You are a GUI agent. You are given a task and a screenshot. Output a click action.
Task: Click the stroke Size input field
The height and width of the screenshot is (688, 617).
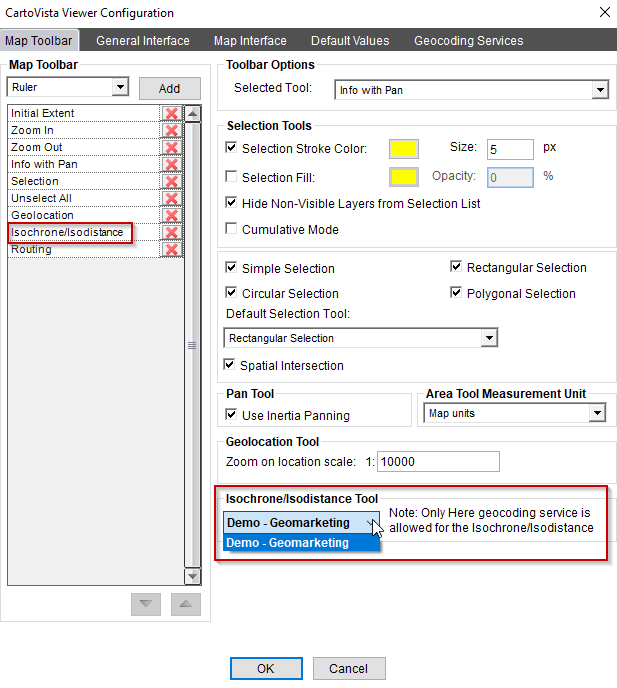click(x=510, y=150)
